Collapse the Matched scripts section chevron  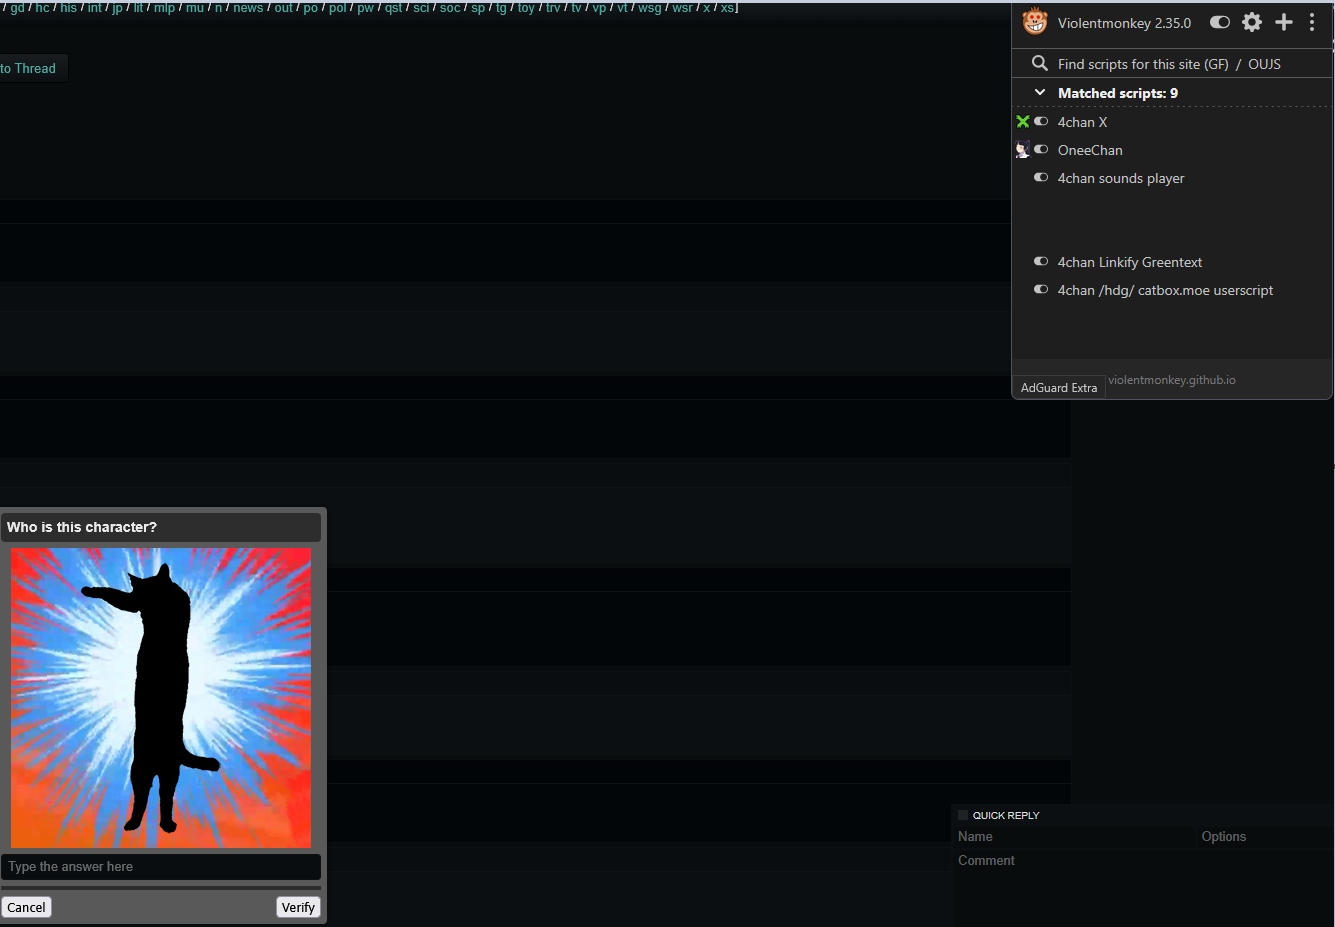tap(1040, 93)
